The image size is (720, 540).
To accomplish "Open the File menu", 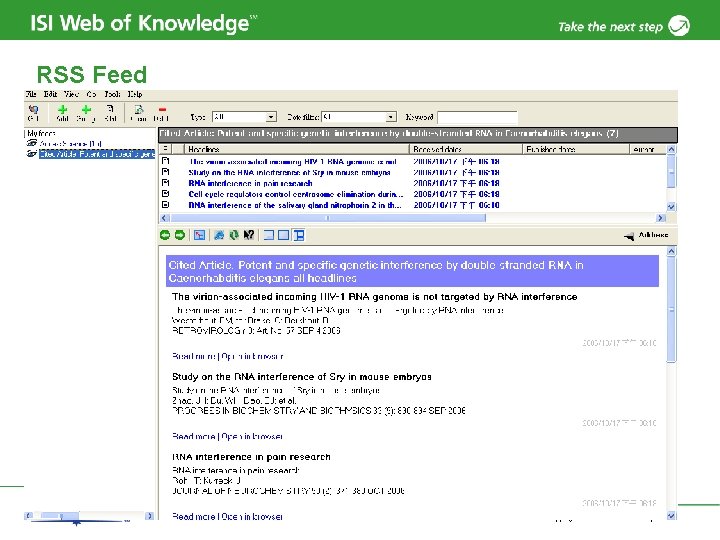I will [31, 94].
